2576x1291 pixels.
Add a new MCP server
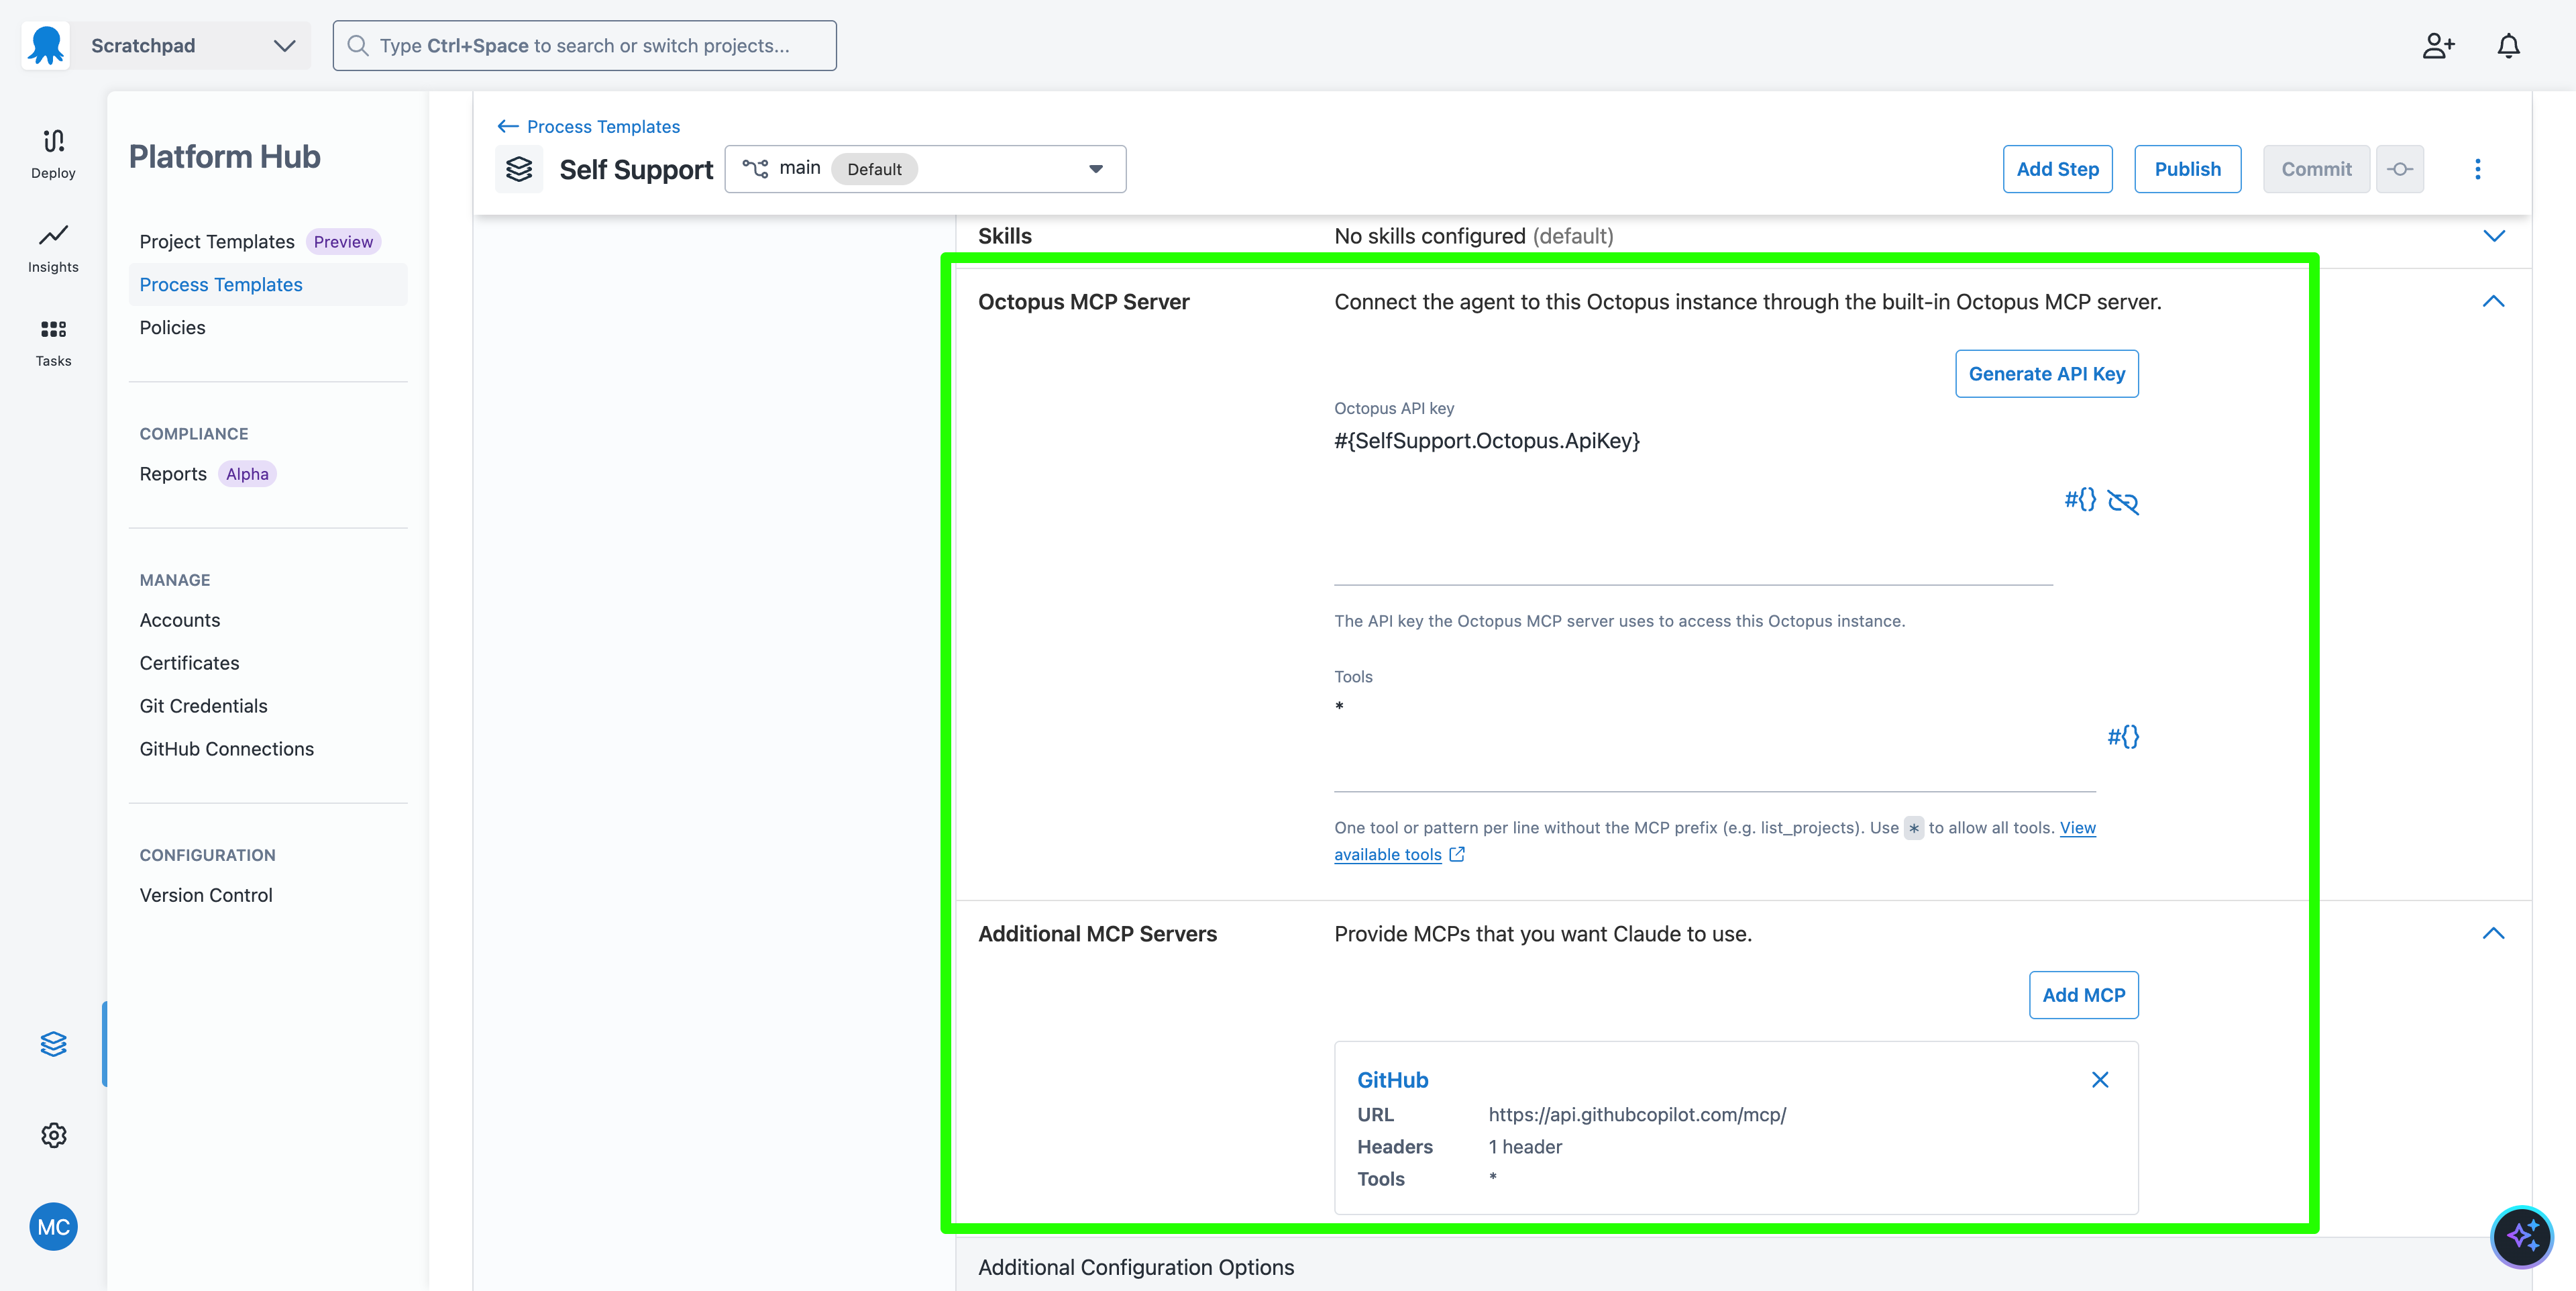click(2083, 995)
